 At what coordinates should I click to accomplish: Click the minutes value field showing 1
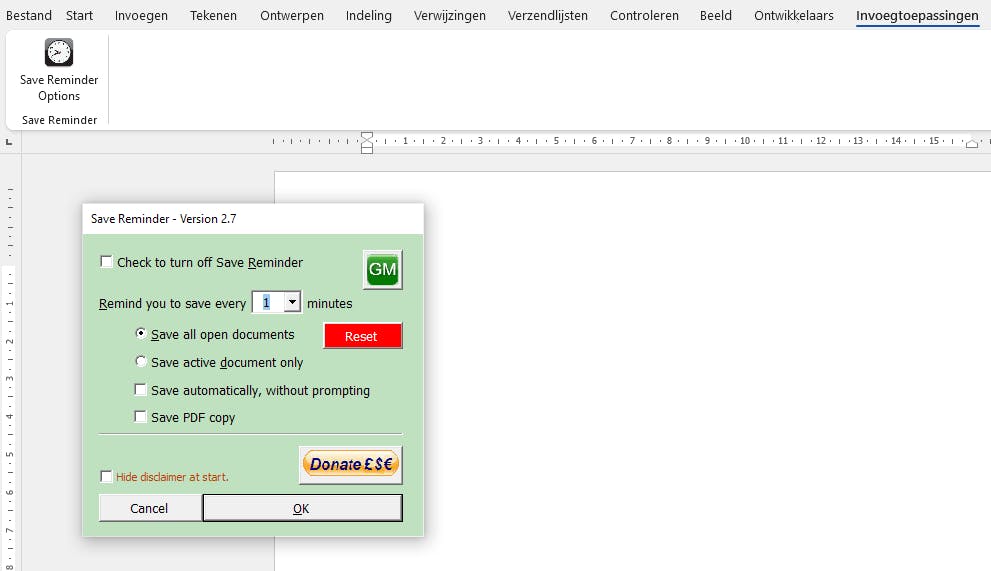pyautogui.click(x=268, y=303)
